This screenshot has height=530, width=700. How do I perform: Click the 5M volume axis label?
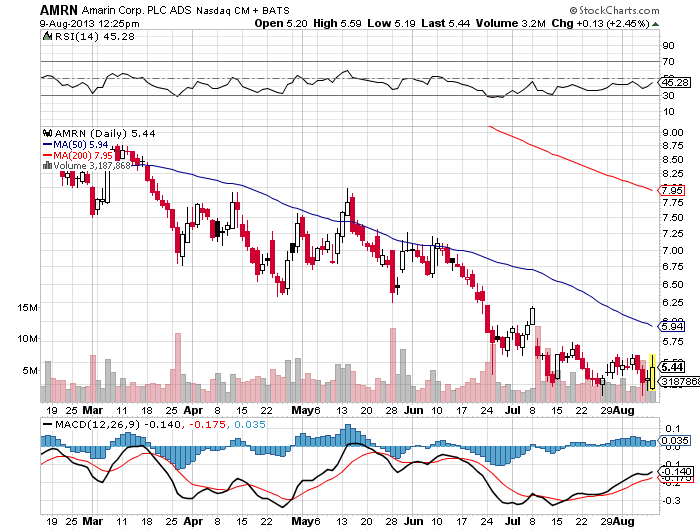(30, 371)
